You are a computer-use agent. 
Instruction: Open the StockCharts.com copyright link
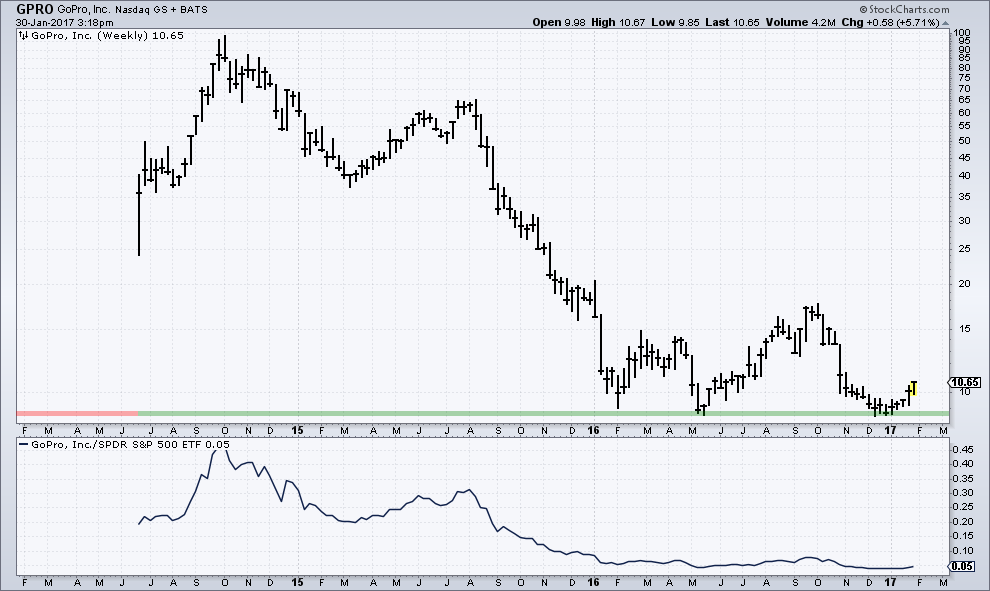point(904,9)
